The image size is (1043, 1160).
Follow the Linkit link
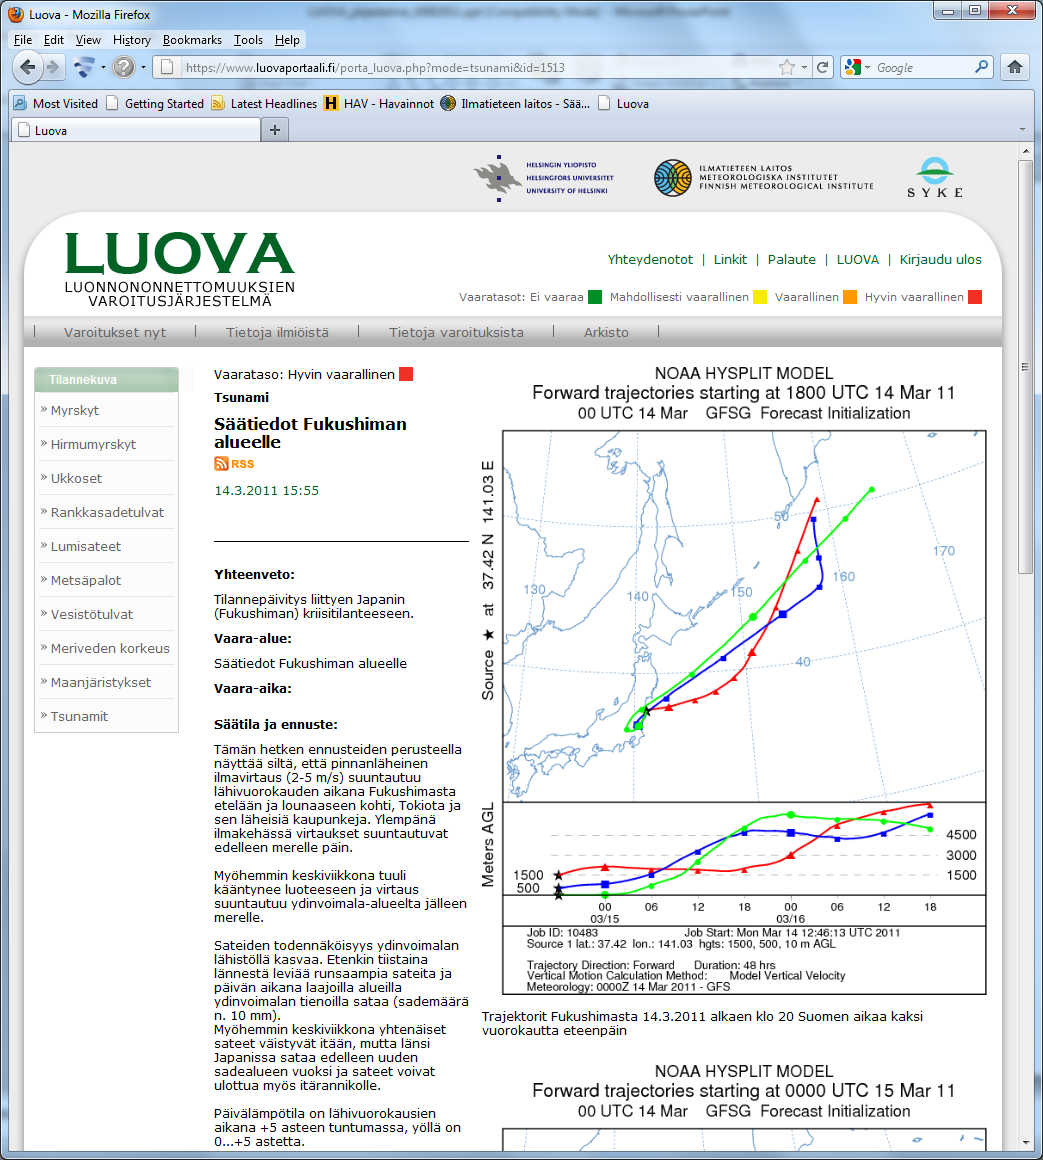click(x=730, y=260)
